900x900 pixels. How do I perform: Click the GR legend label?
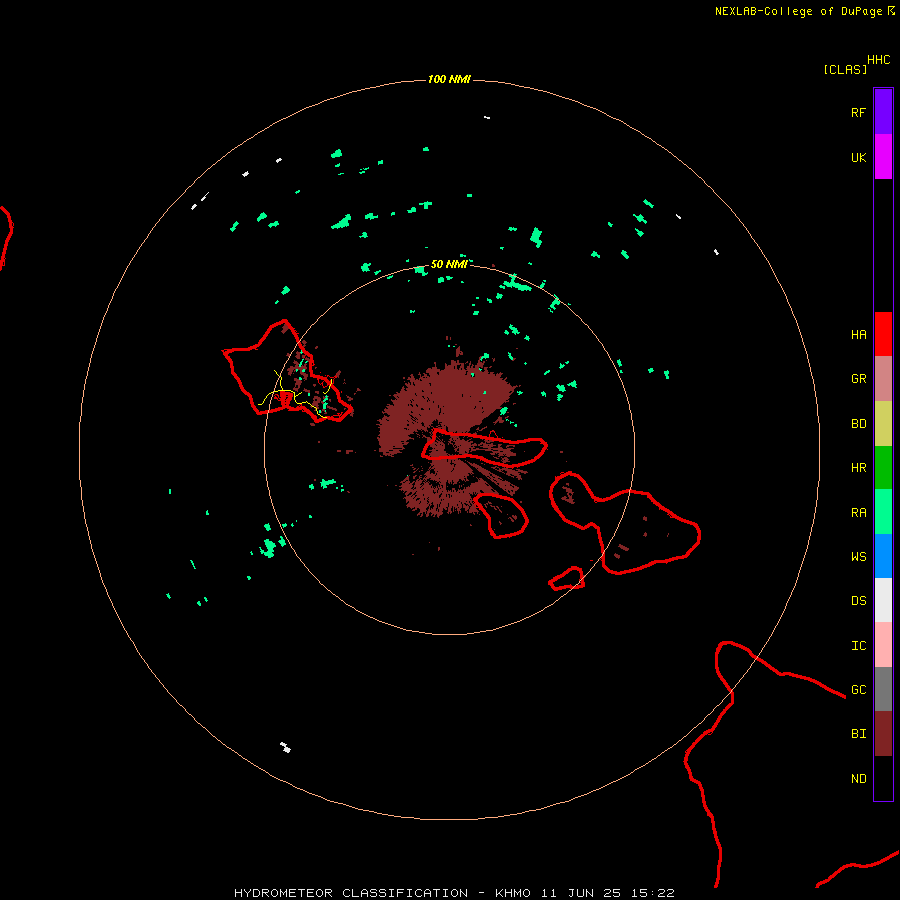[x=858, y=378]
